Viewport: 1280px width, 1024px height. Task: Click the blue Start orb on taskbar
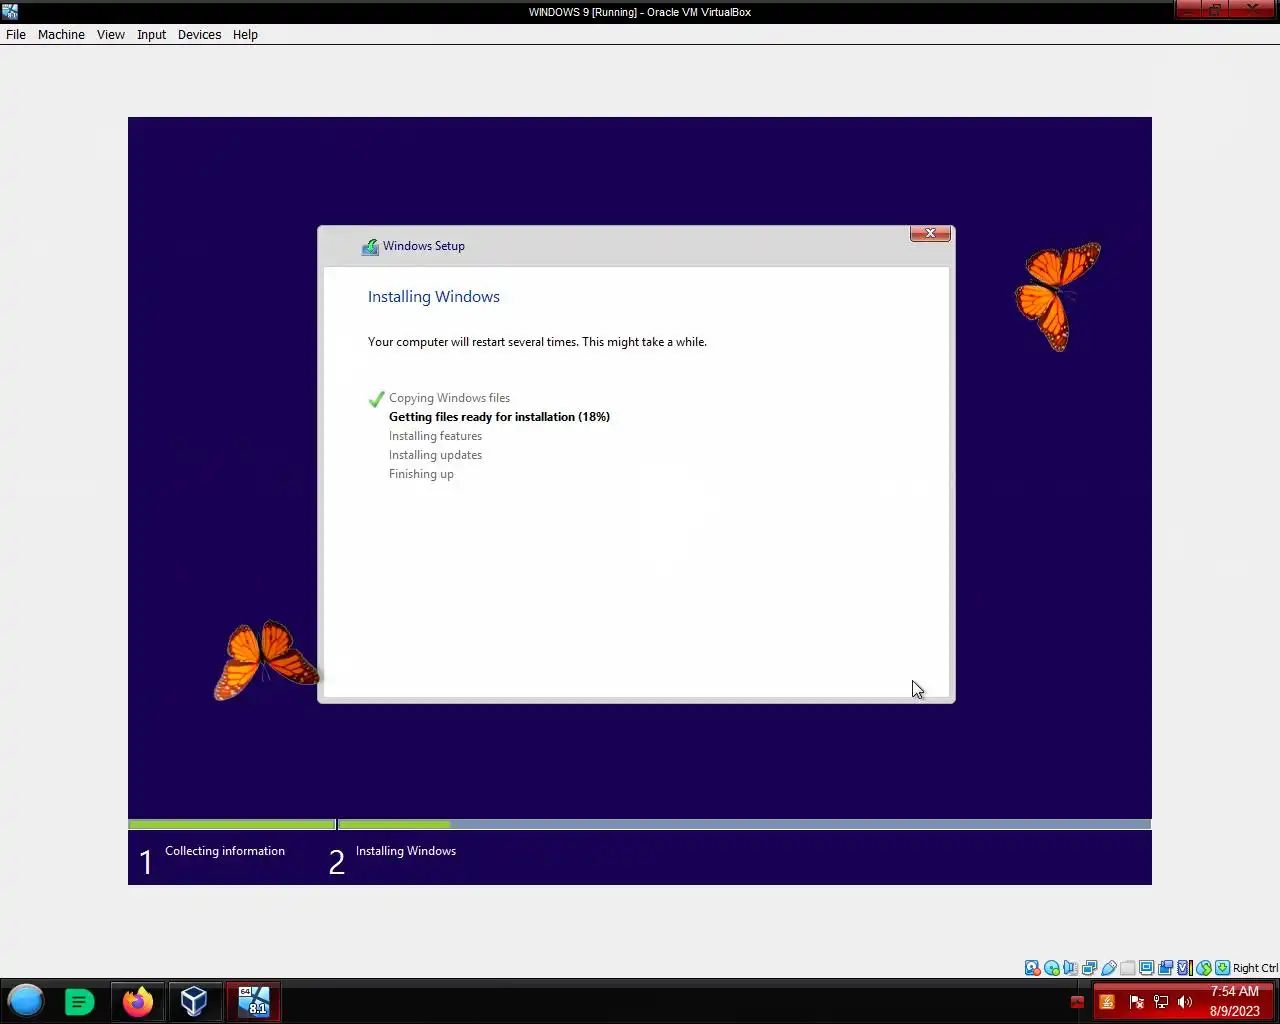[x=26, y=1001]
